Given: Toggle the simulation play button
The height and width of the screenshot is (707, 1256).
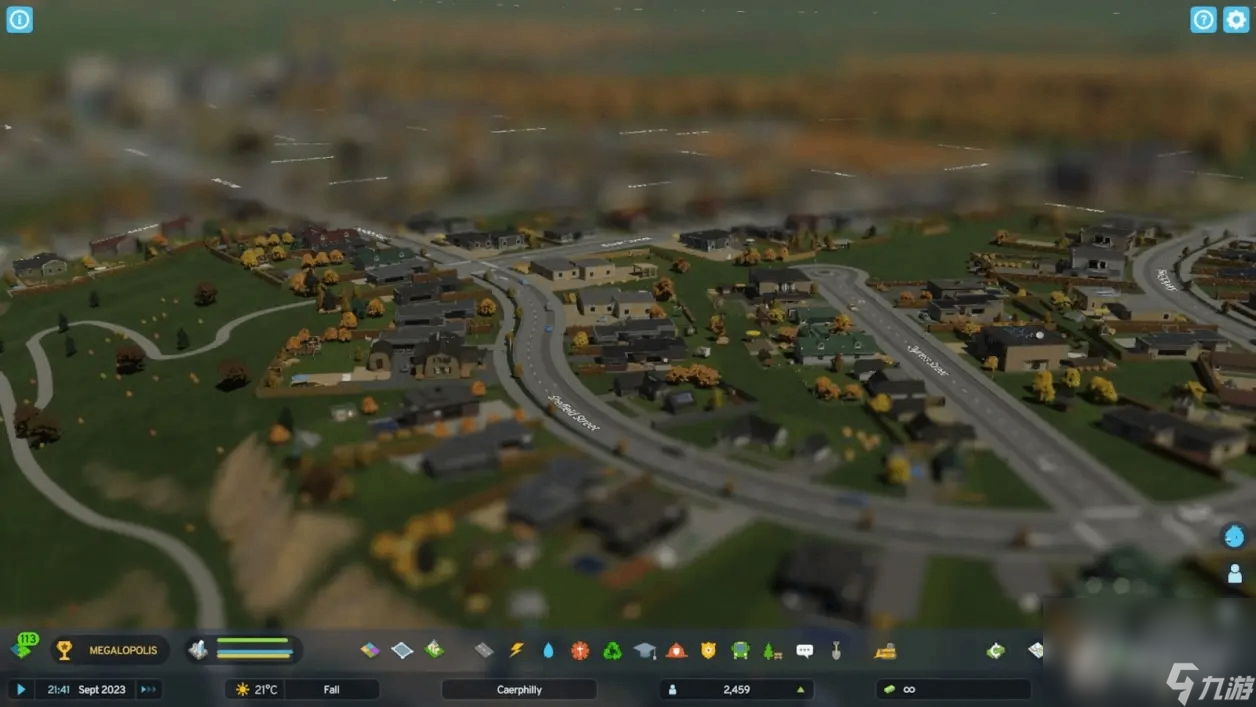Looking at the screenshot, I should (x=20, y=689).
